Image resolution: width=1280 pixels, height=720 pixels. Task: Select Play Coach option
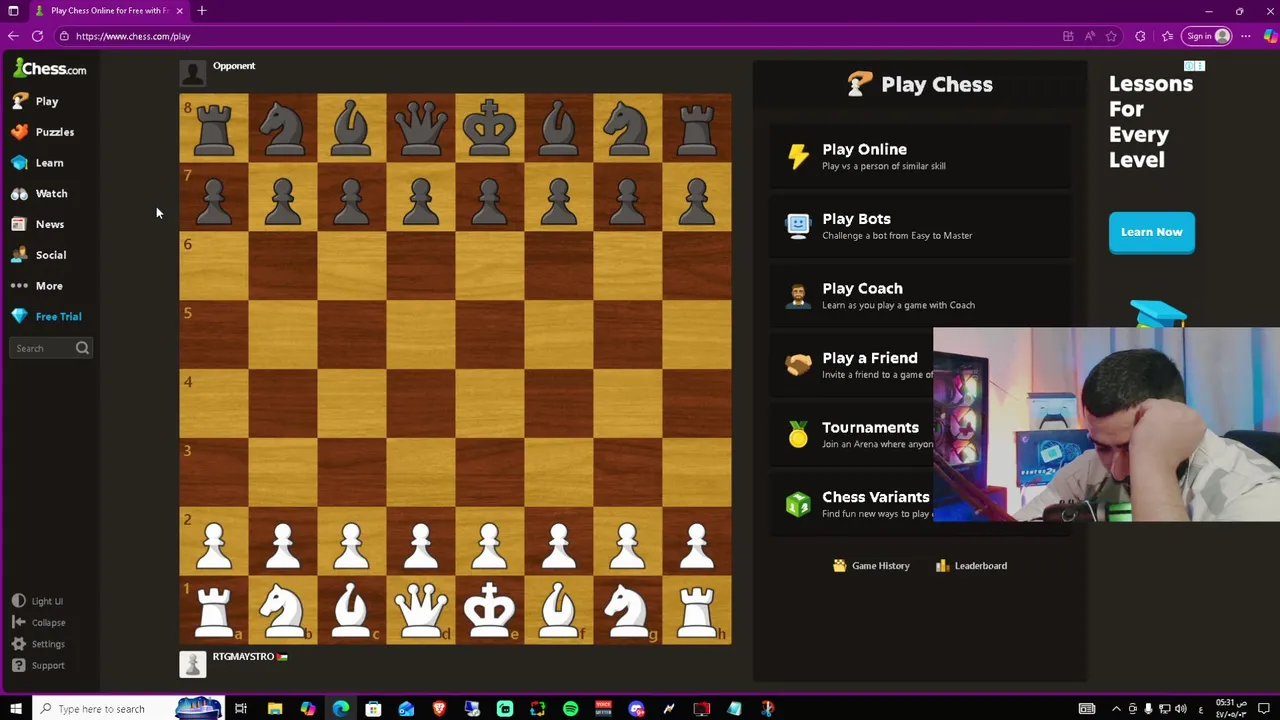click(x=920, y=295)
